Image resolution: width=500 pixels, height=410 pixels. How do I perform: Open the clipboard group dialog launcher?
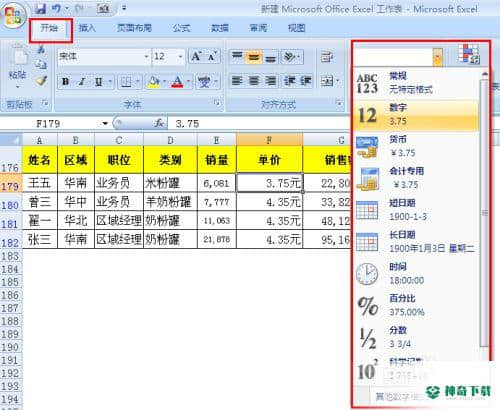45,104
